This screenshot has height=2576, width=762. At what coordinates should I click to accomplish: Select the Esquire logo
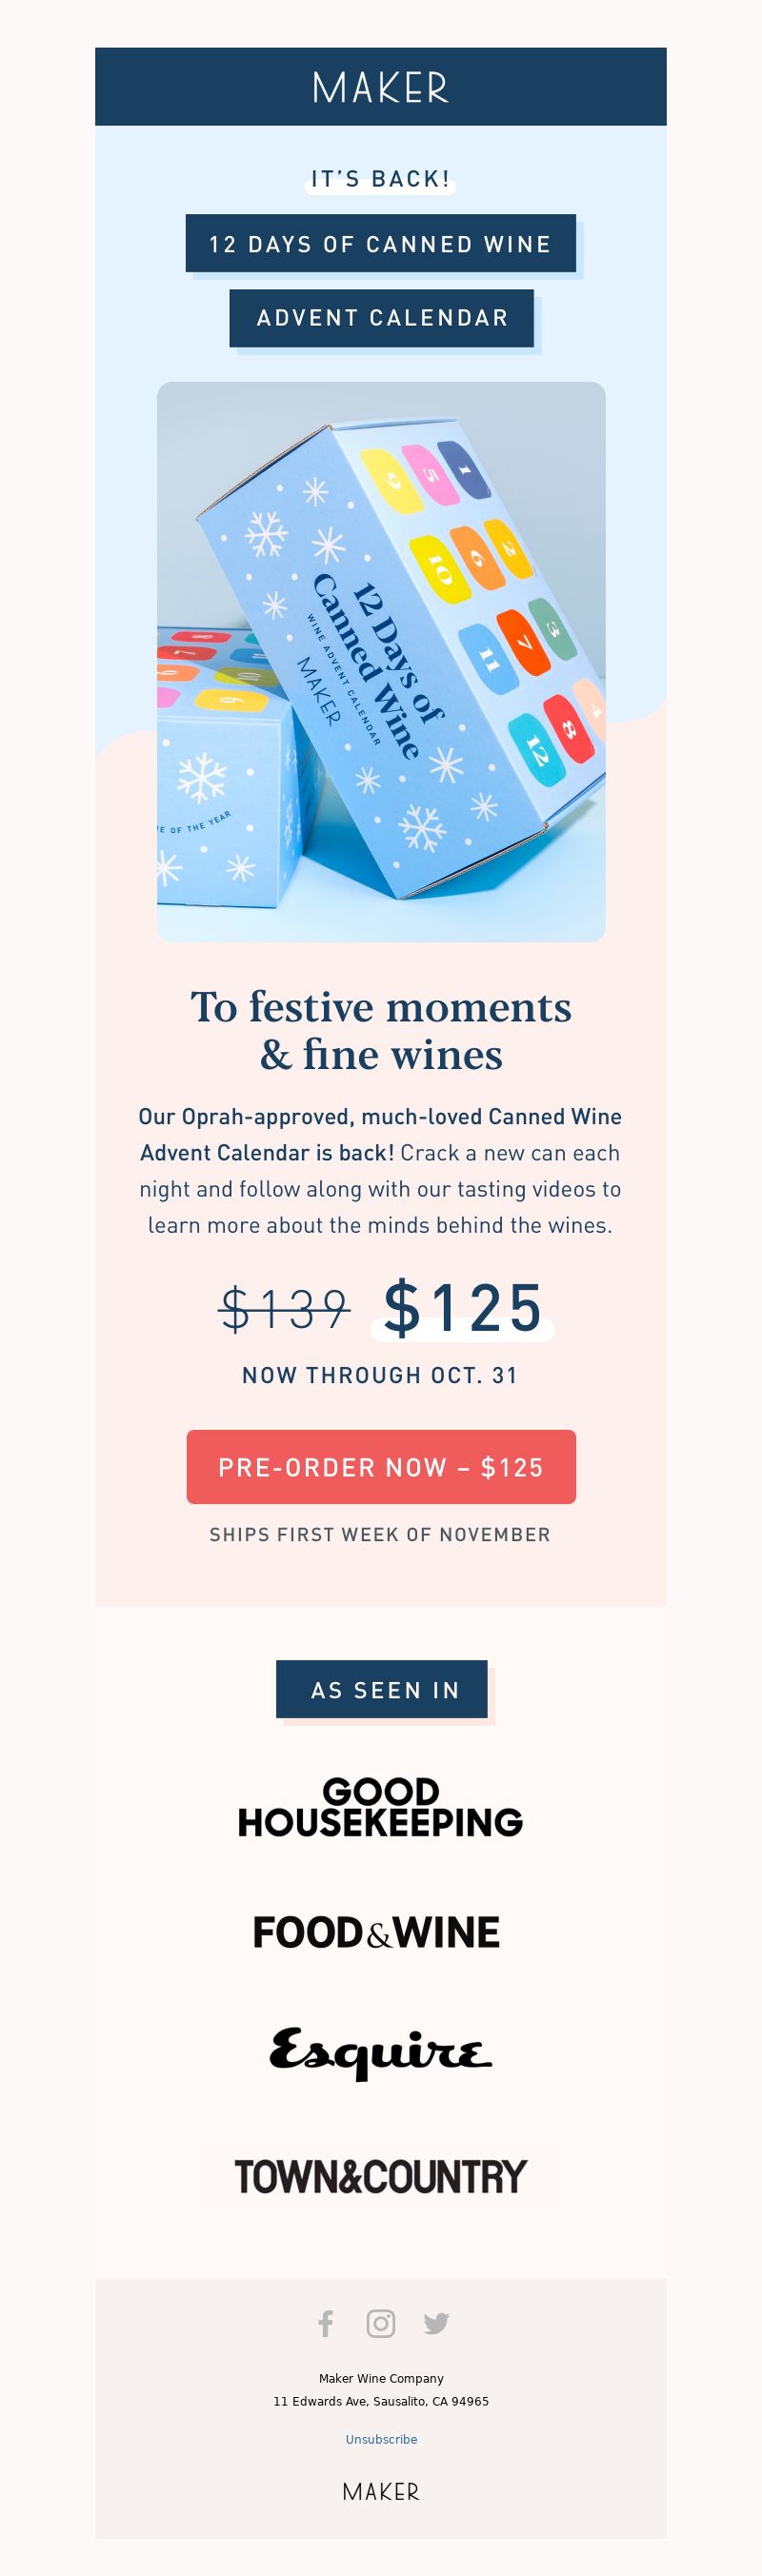(x=381, y=2052)
